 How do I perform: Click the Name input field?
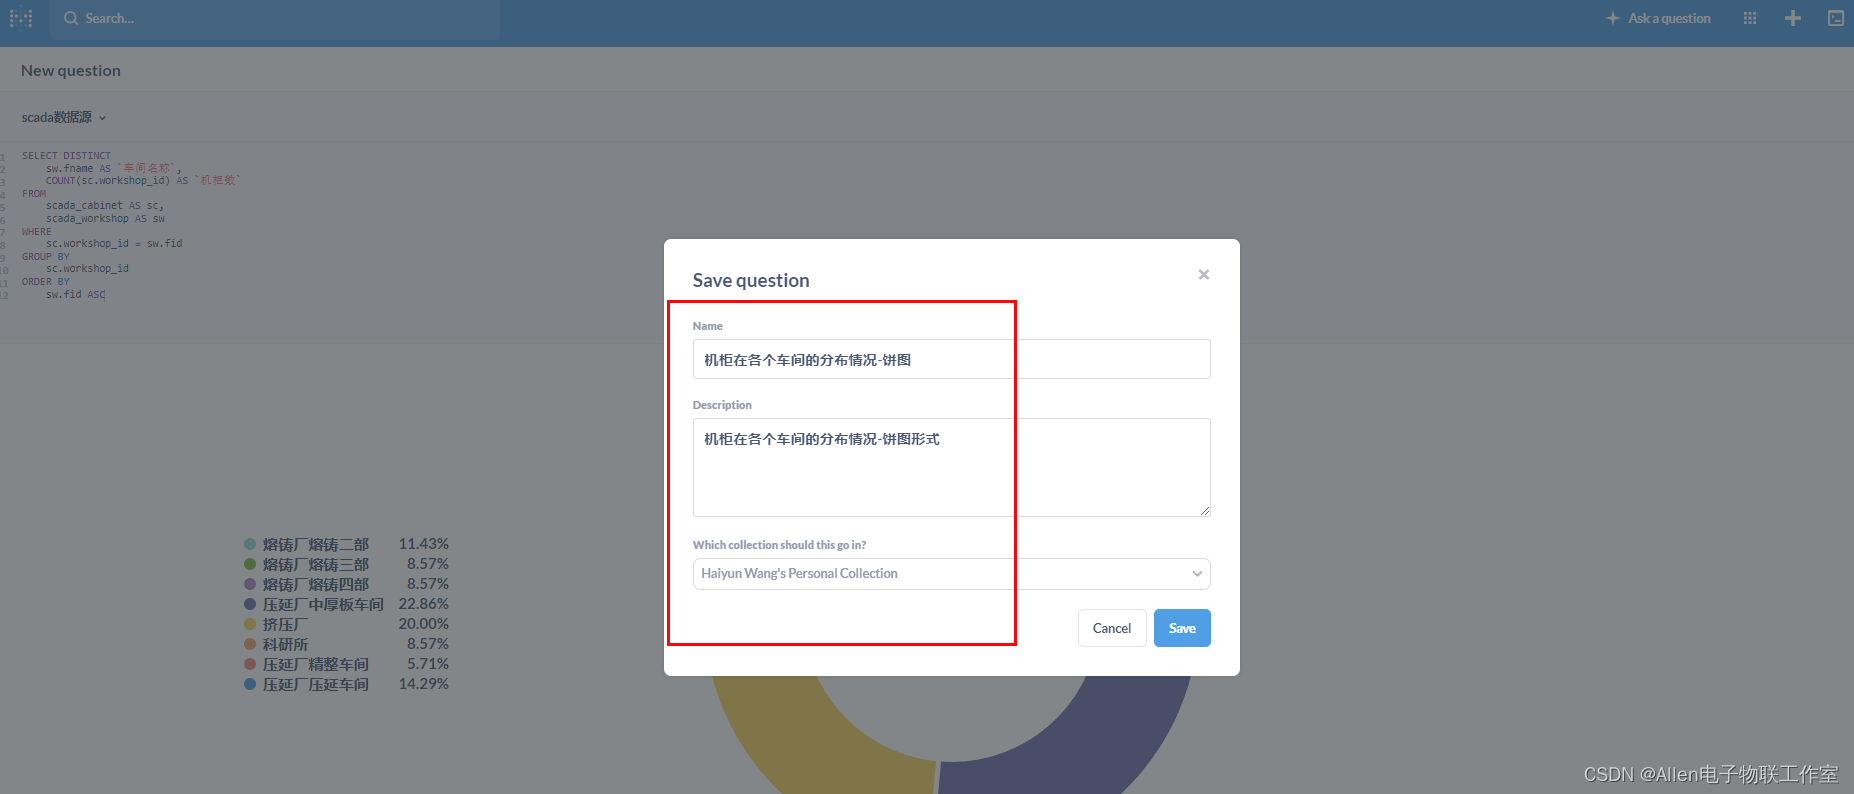(951, 359)
